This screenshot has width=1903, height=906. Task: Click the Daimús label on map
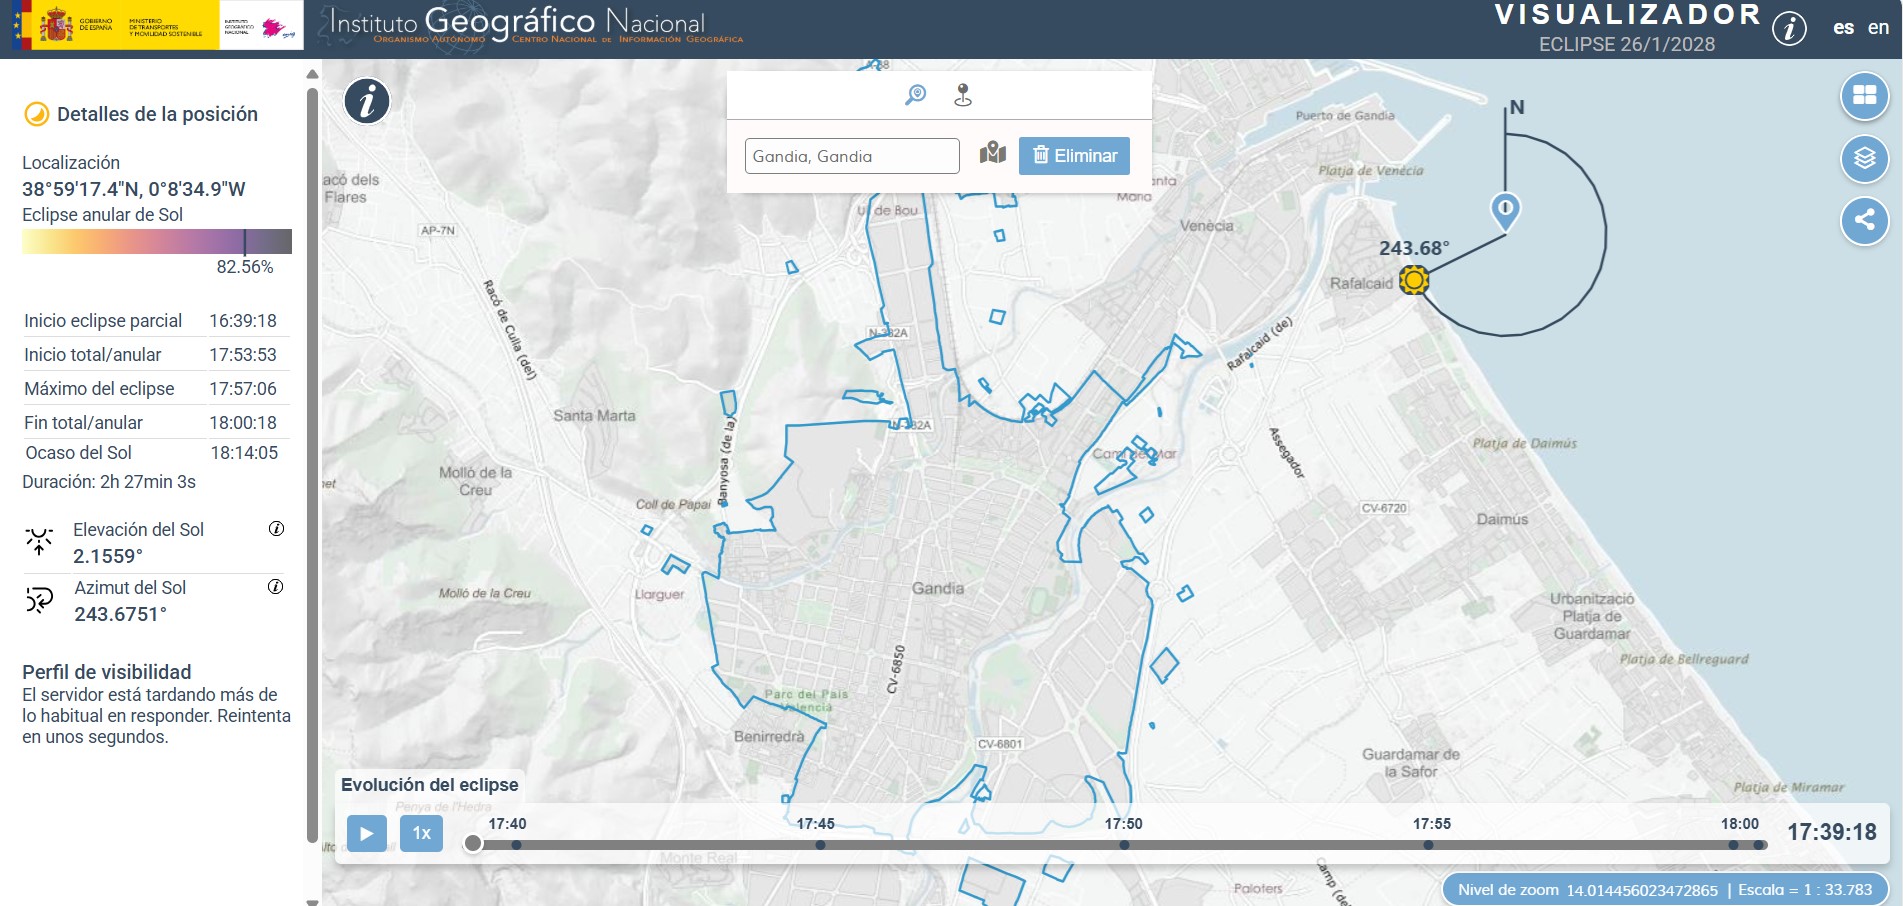1502,519
